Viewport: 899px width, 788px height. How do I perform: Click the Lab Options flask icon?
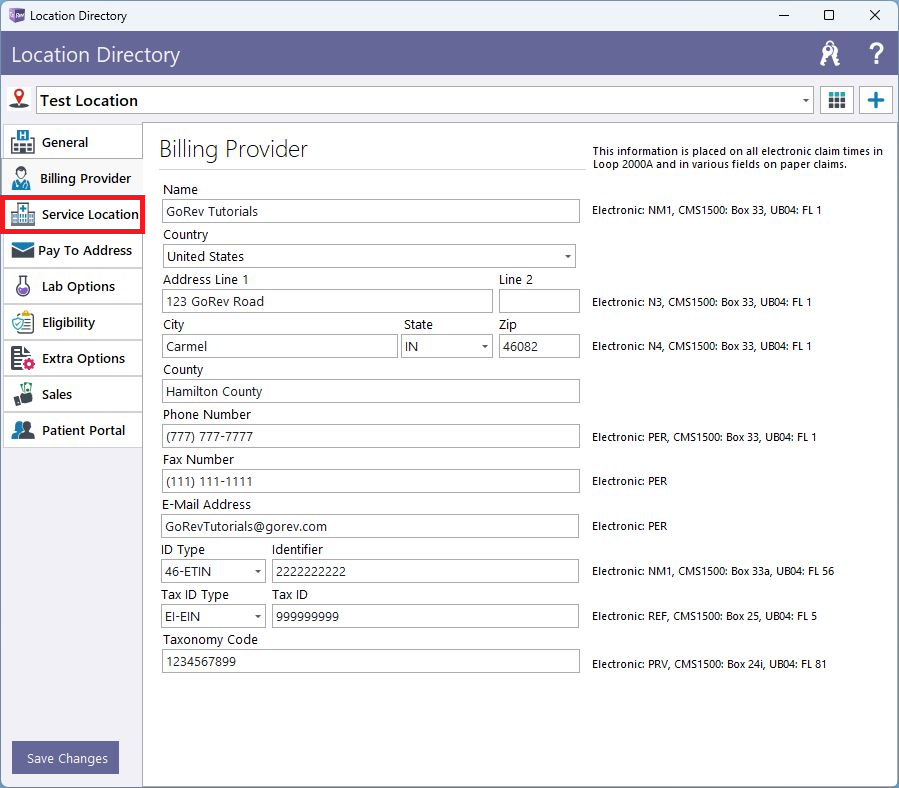pyautogui.click(x=23, y=286)
